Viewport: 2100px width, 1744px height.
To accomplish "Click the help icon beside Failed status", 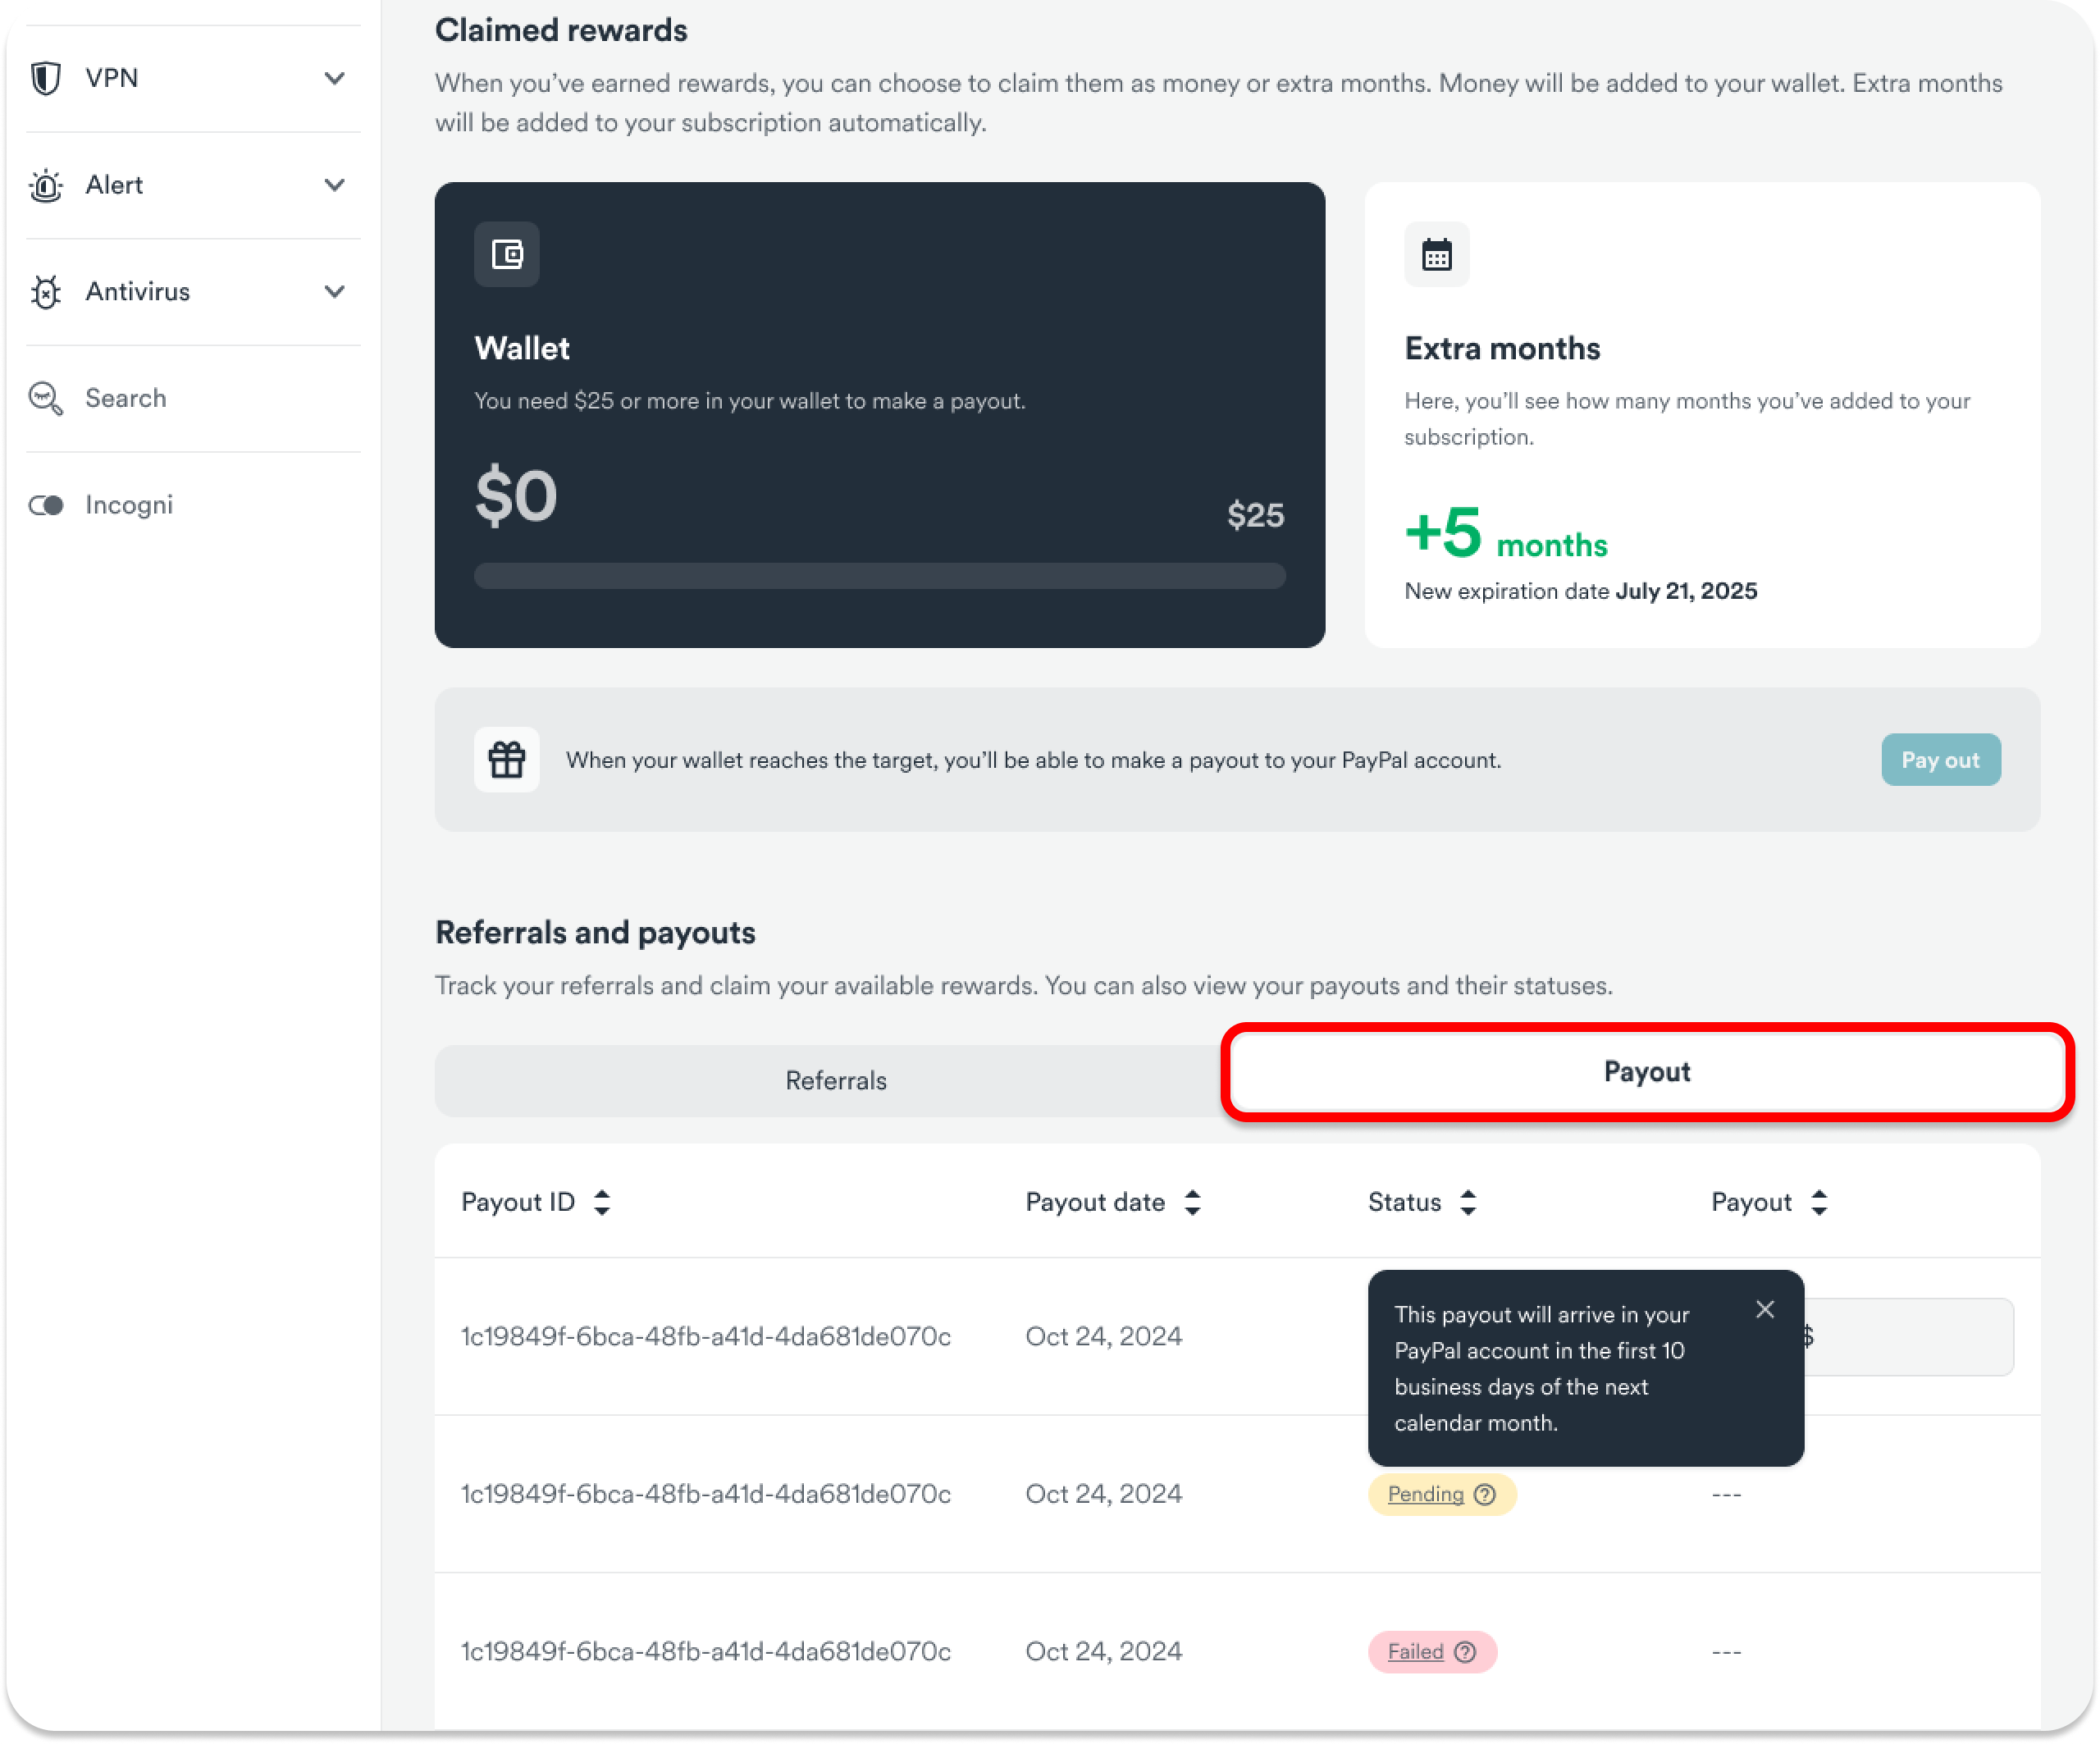I will (x=1465, y=1651).
